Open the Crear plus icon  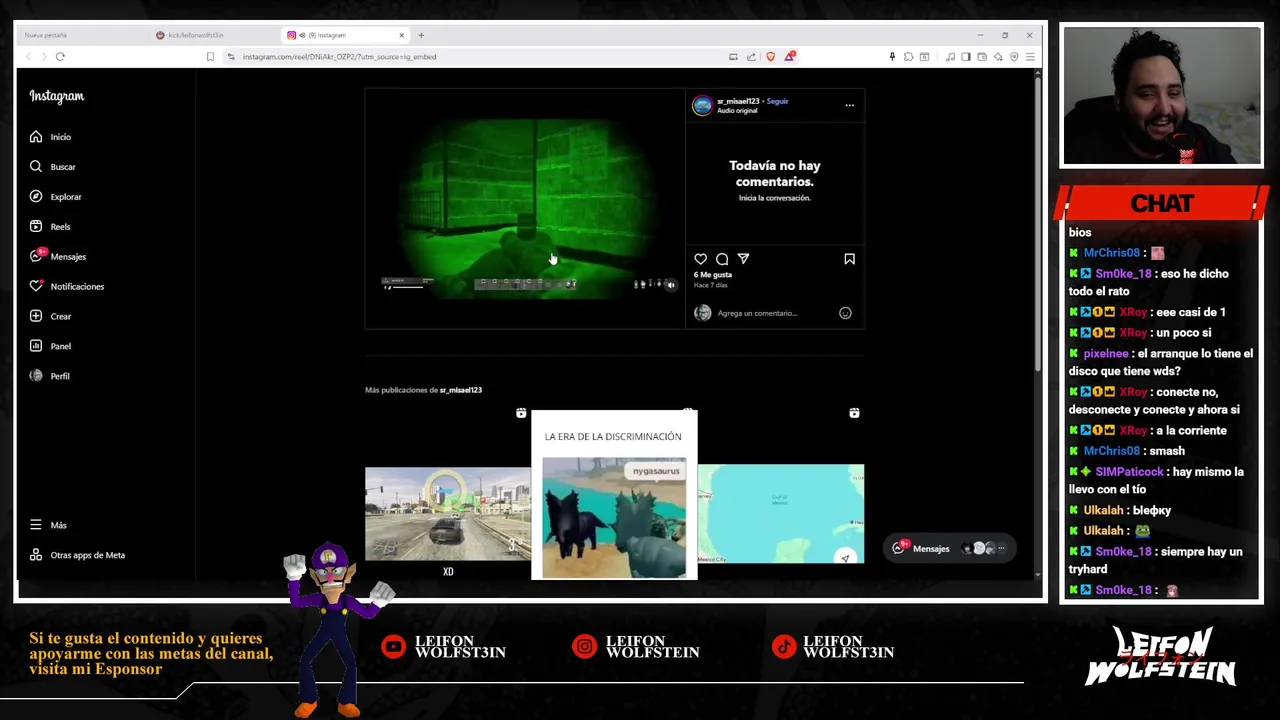(36, 316)
